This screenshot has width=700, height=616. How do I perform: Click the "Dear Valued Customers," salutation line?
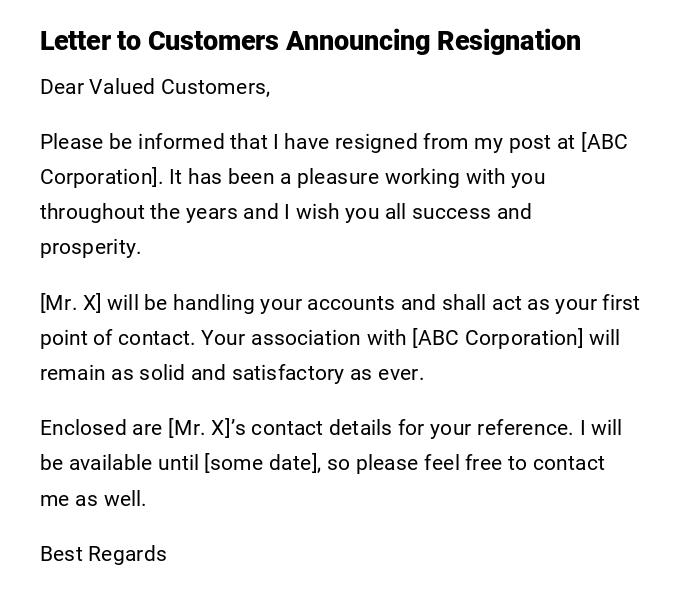click(x=155, y=87)
